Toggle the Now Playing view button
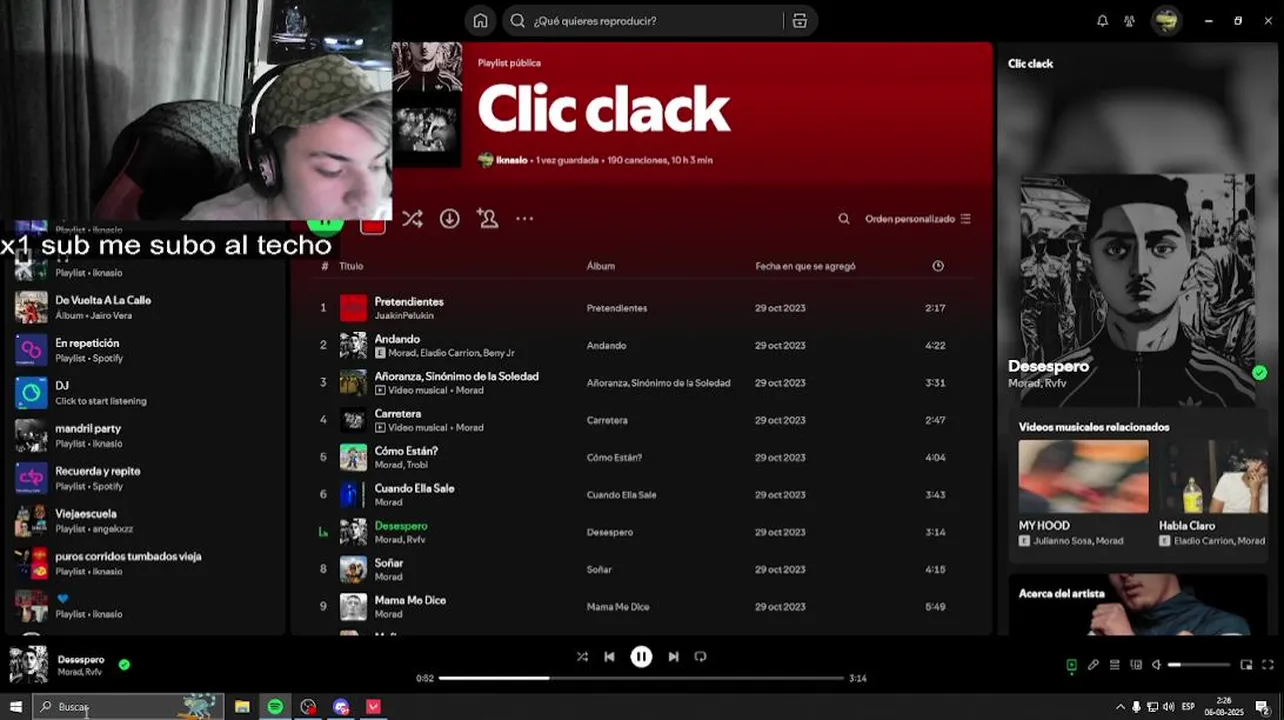This screenshot has height=720, width=1284. (x=1071, y=665)
